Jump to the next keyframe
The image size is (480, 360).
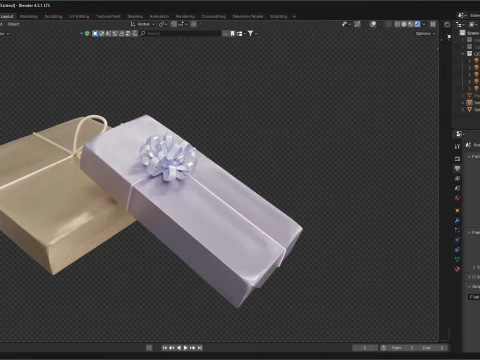pyautogui.click(x=193, y=348)
